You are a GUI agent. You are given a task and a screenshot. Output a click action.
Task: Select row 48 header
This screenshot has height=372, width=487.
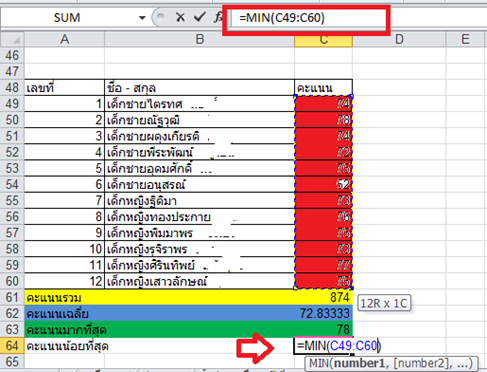(x=12, y=88)
